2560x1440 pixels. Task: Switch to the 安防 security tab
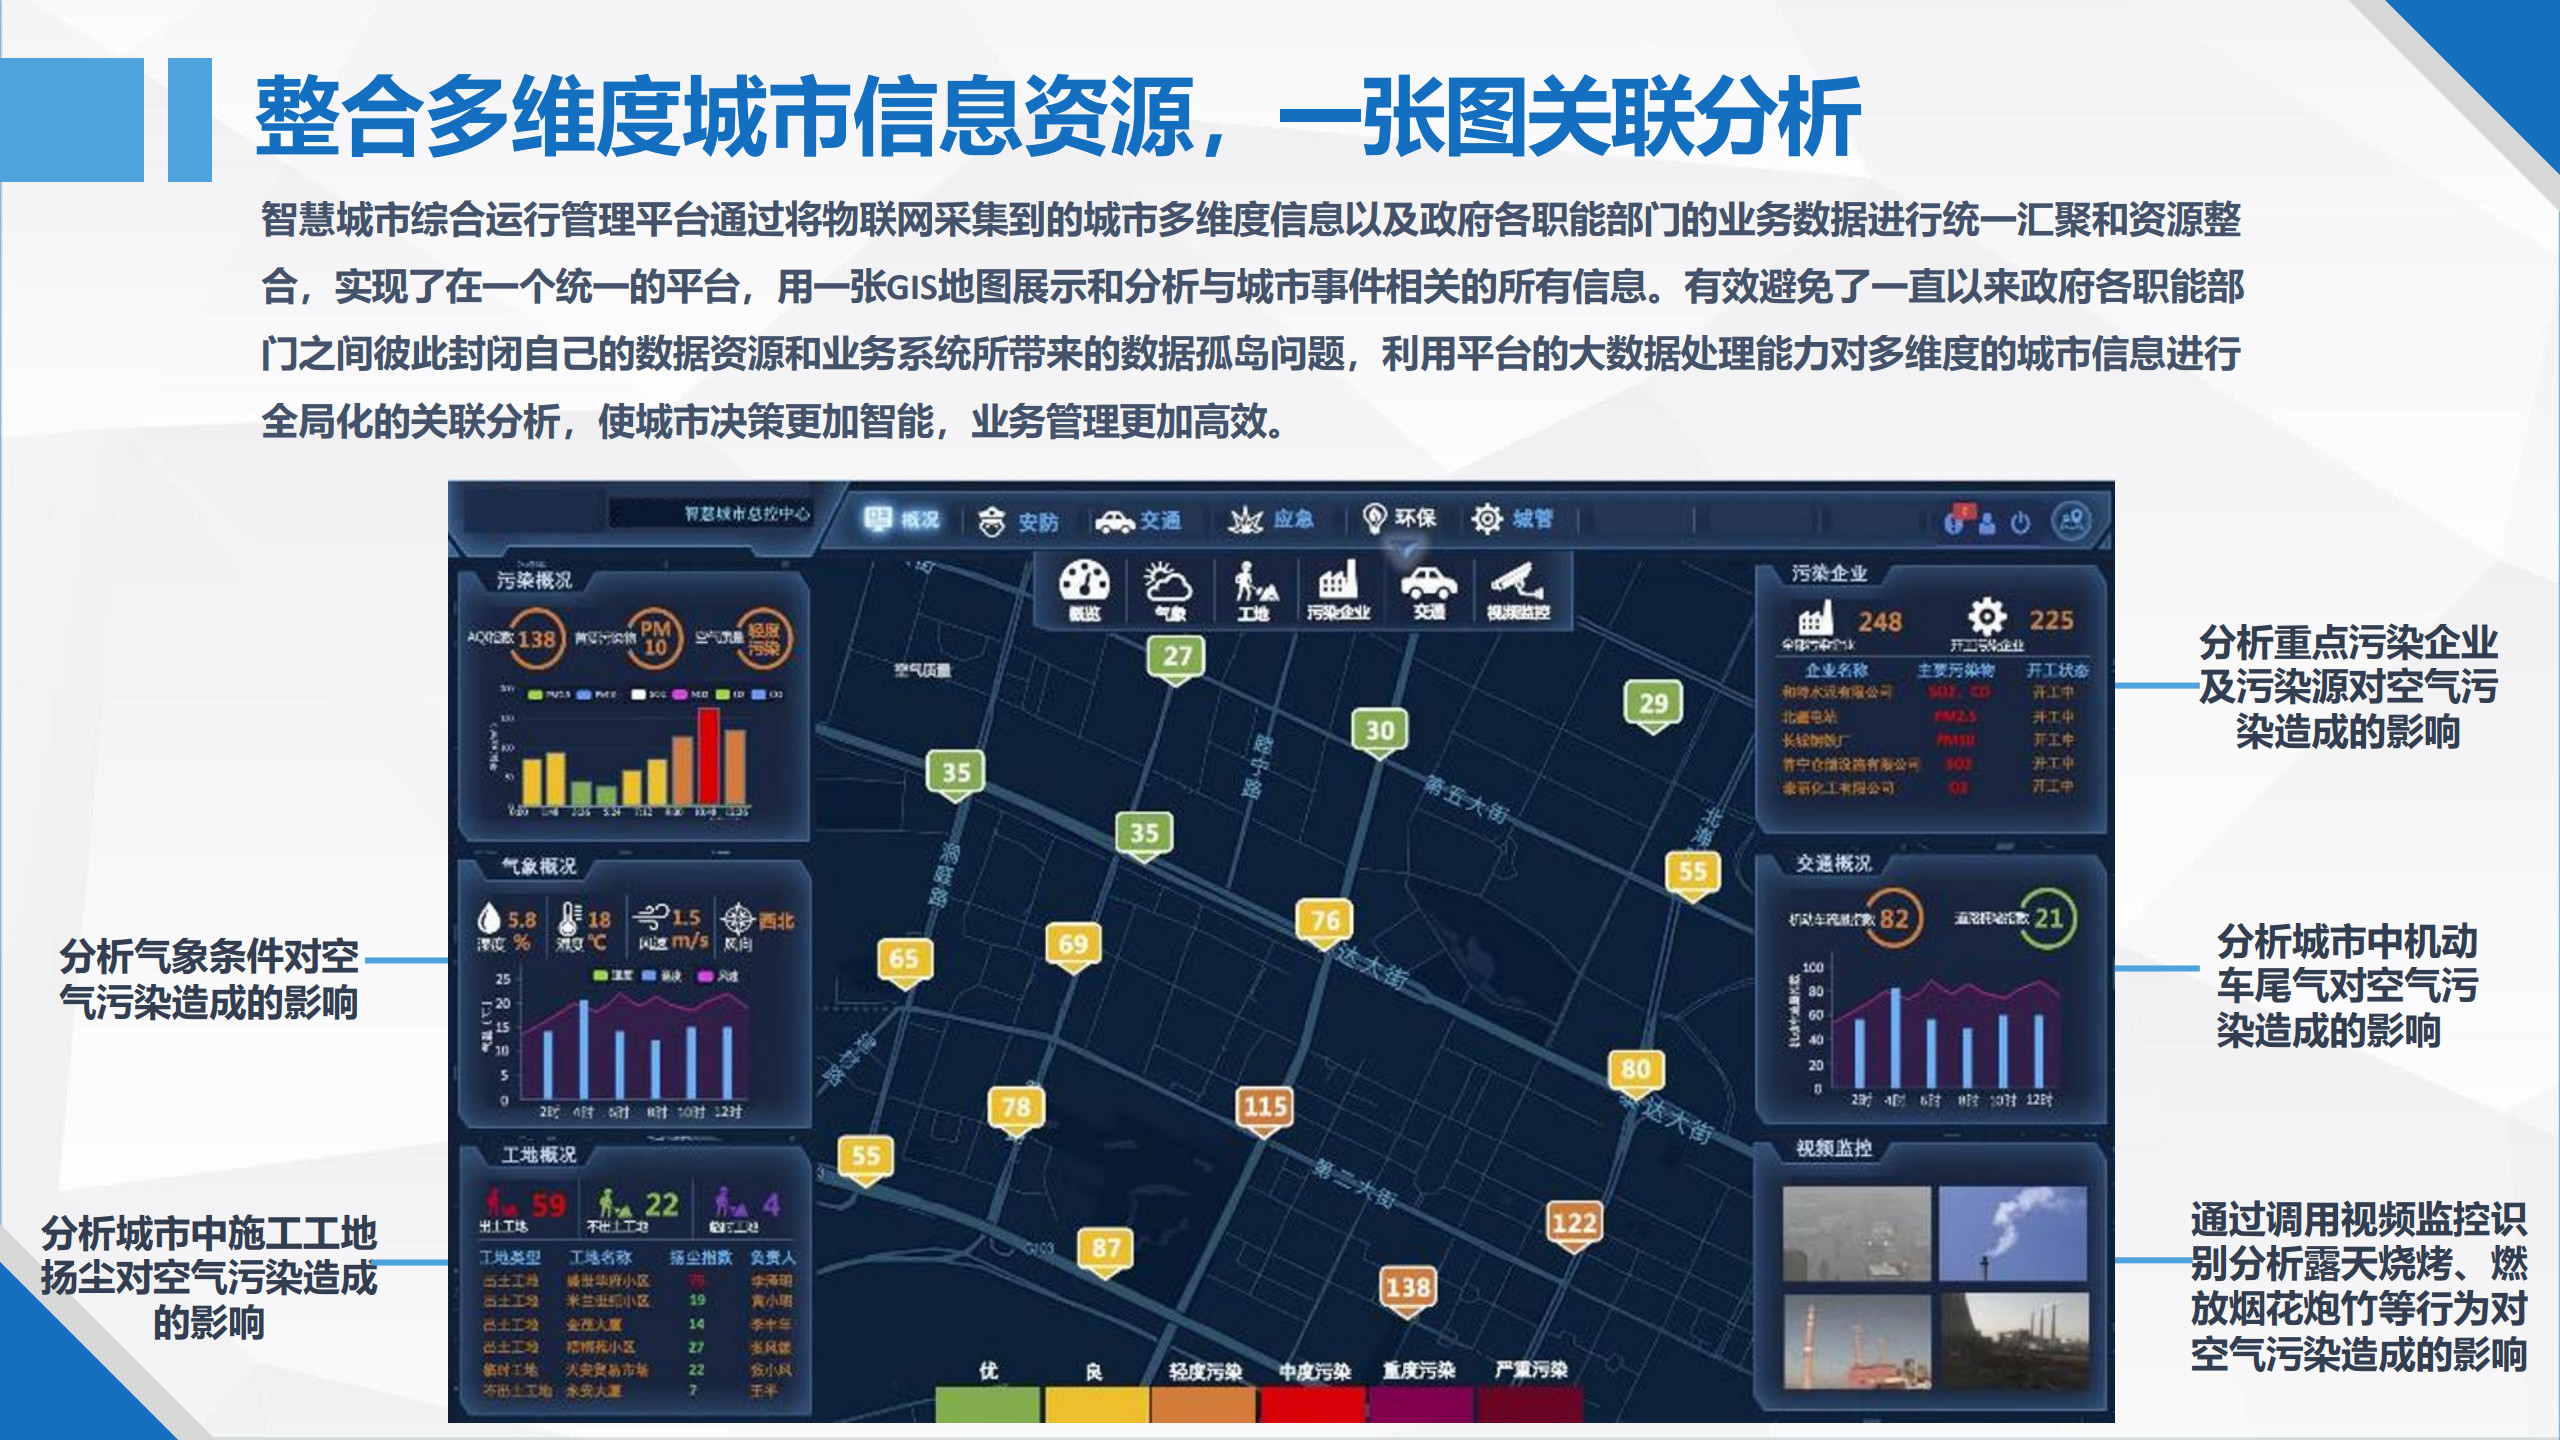pyautogui.click(x=1018, y=521)
